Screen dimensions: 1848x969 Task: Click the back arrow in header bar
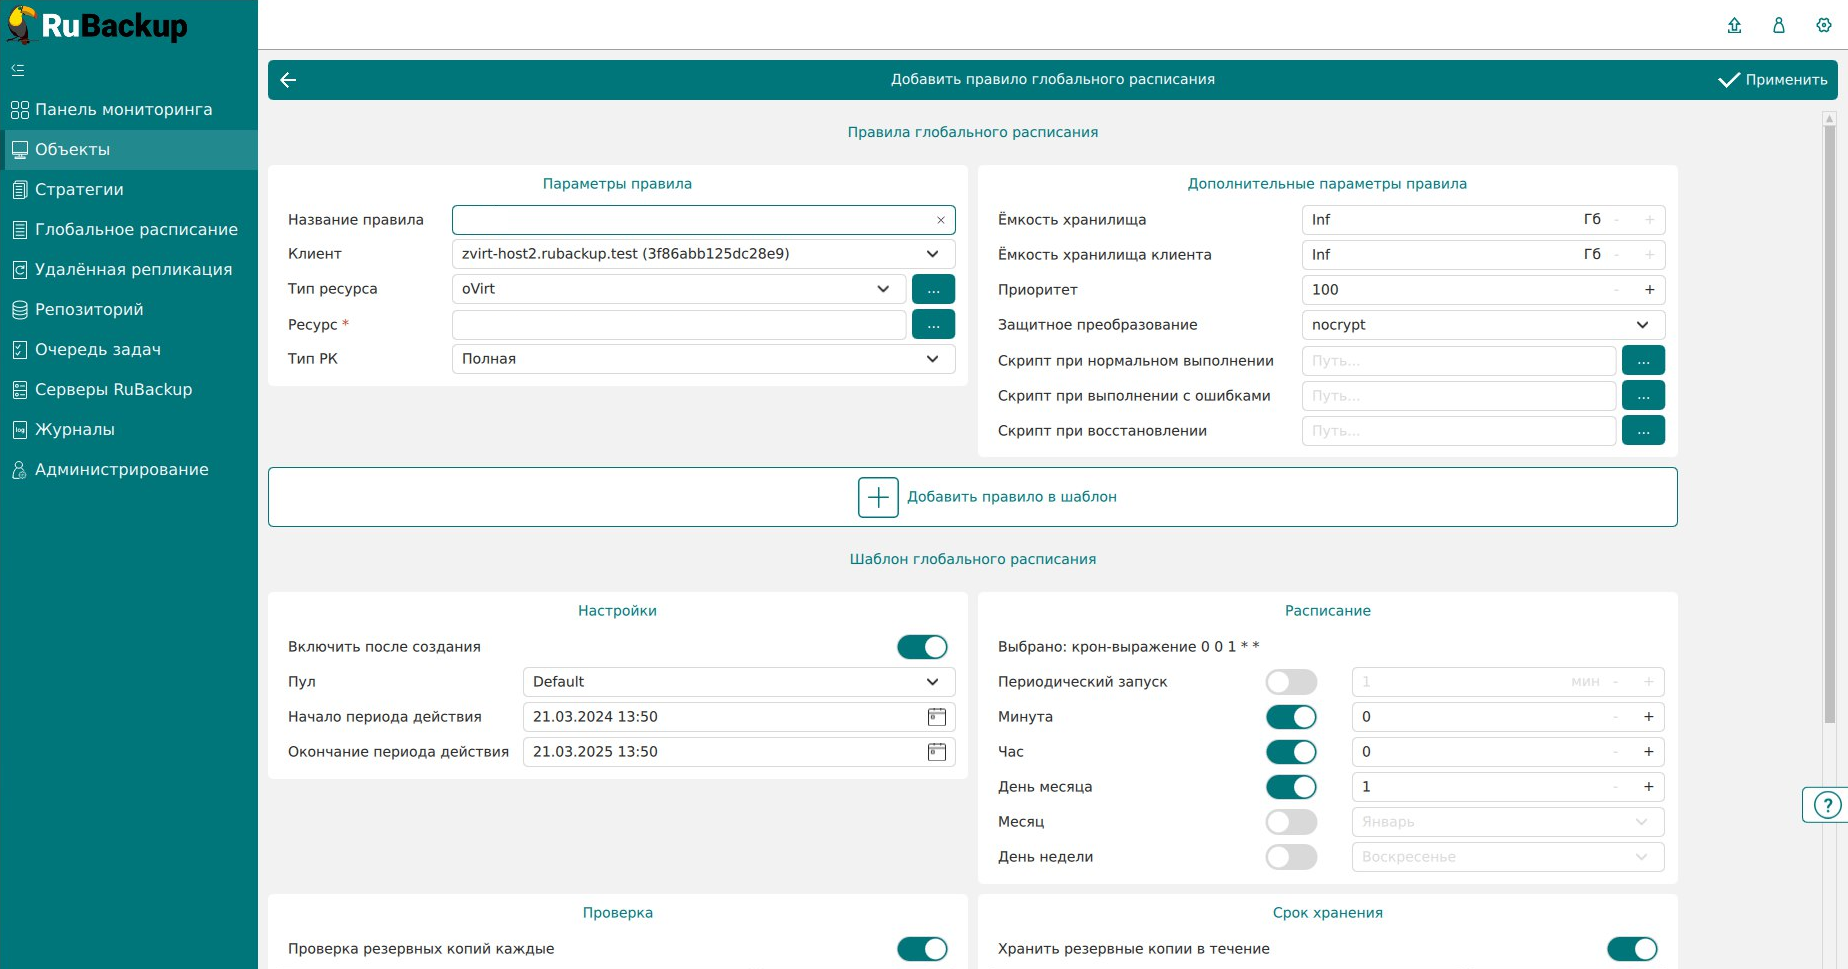coord(288,80)
